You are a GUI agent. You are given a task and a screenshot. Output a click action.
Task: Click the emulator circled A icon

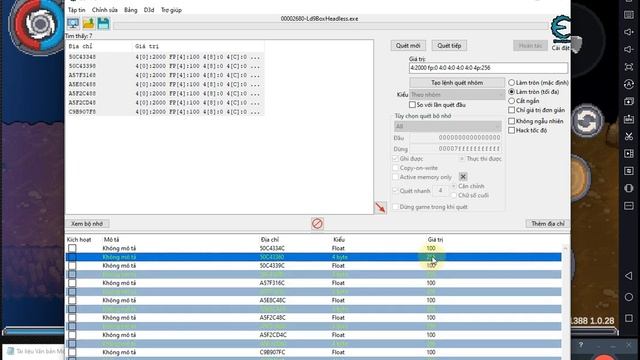[x=629, y=84]
